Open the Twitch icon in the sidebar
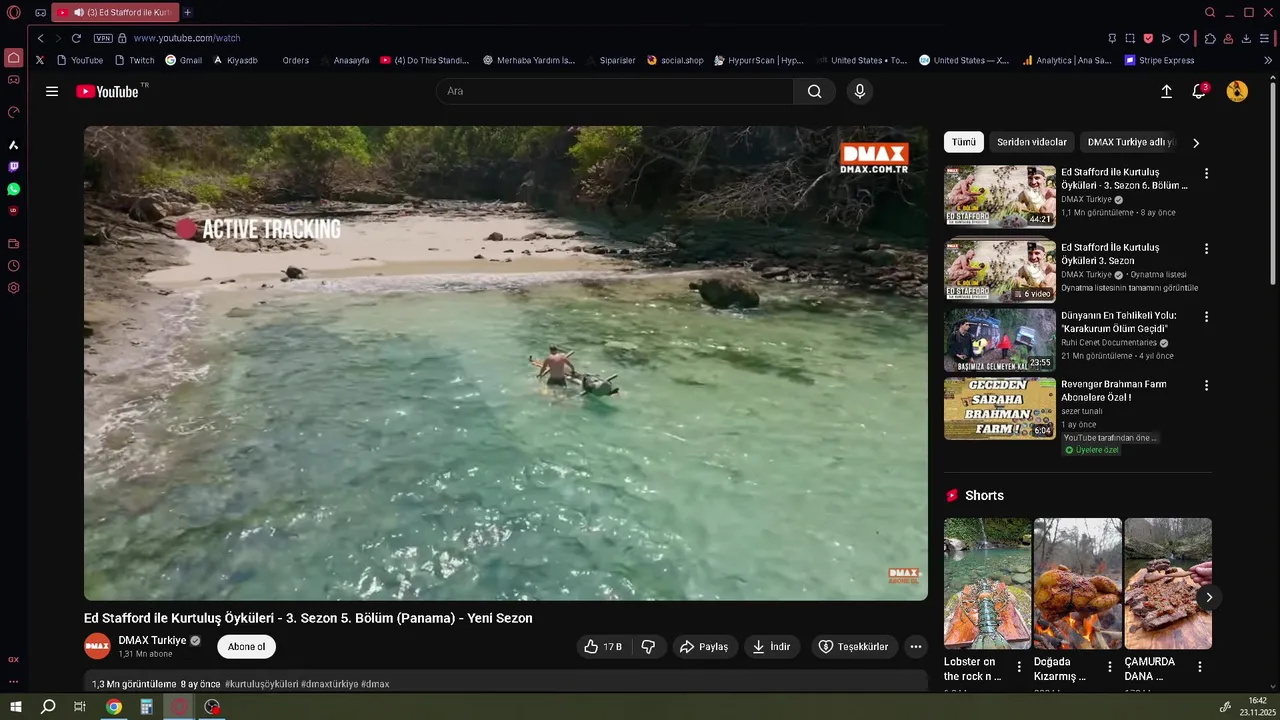Screen dimensions: 1280x720 14,167
